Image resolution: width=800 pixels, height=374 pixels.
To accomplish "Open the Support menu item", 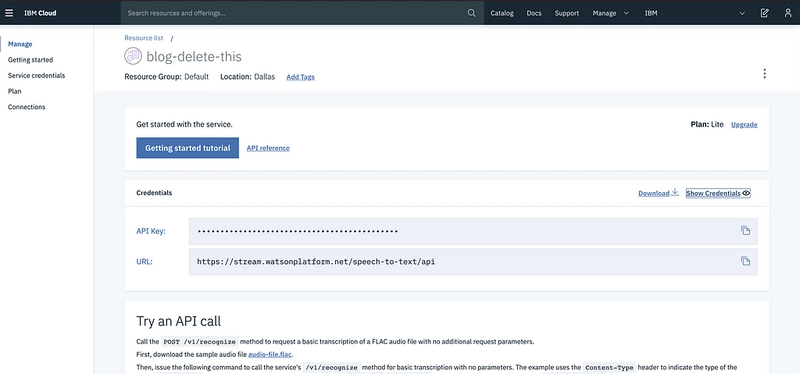I will [567, 13].
